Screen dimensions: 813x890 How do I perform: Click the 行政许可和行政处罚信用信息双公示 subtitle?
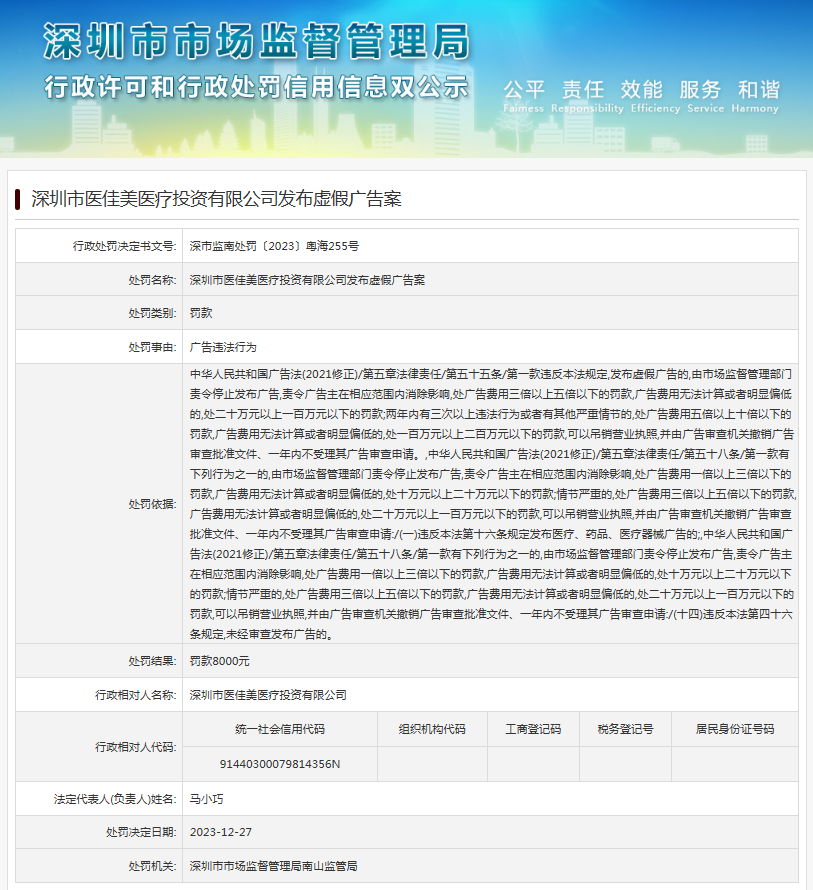point(256,87)
